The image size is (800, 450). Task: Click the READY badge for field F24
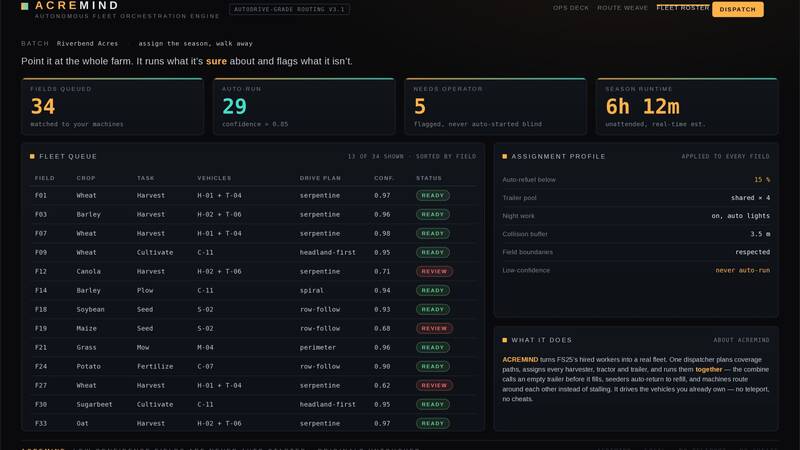(x=433, y=366)
